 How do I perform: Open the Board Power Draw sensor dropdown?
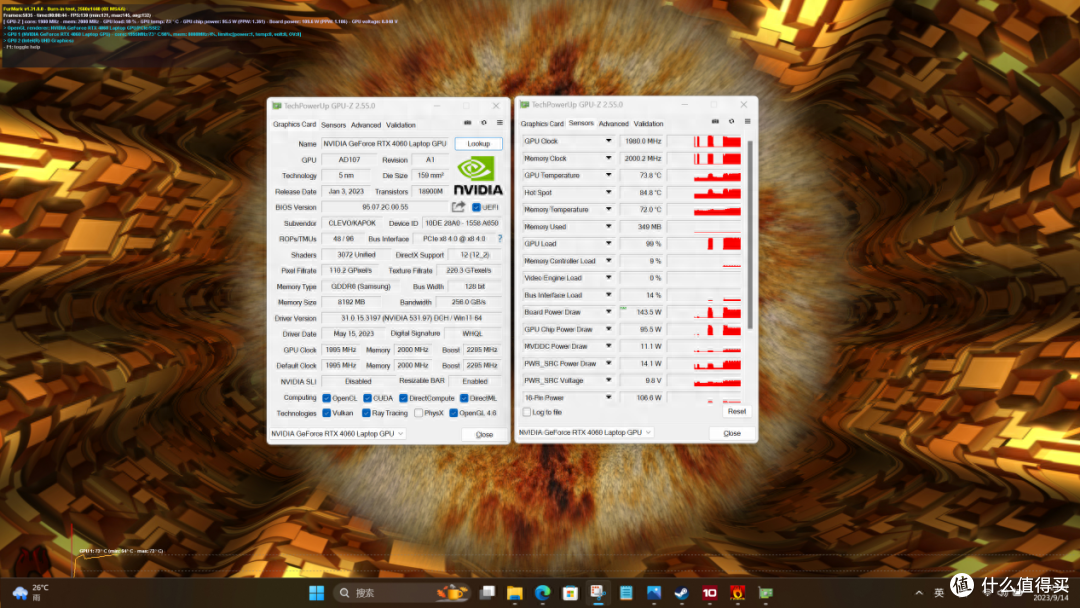click(x=608, y=312)
